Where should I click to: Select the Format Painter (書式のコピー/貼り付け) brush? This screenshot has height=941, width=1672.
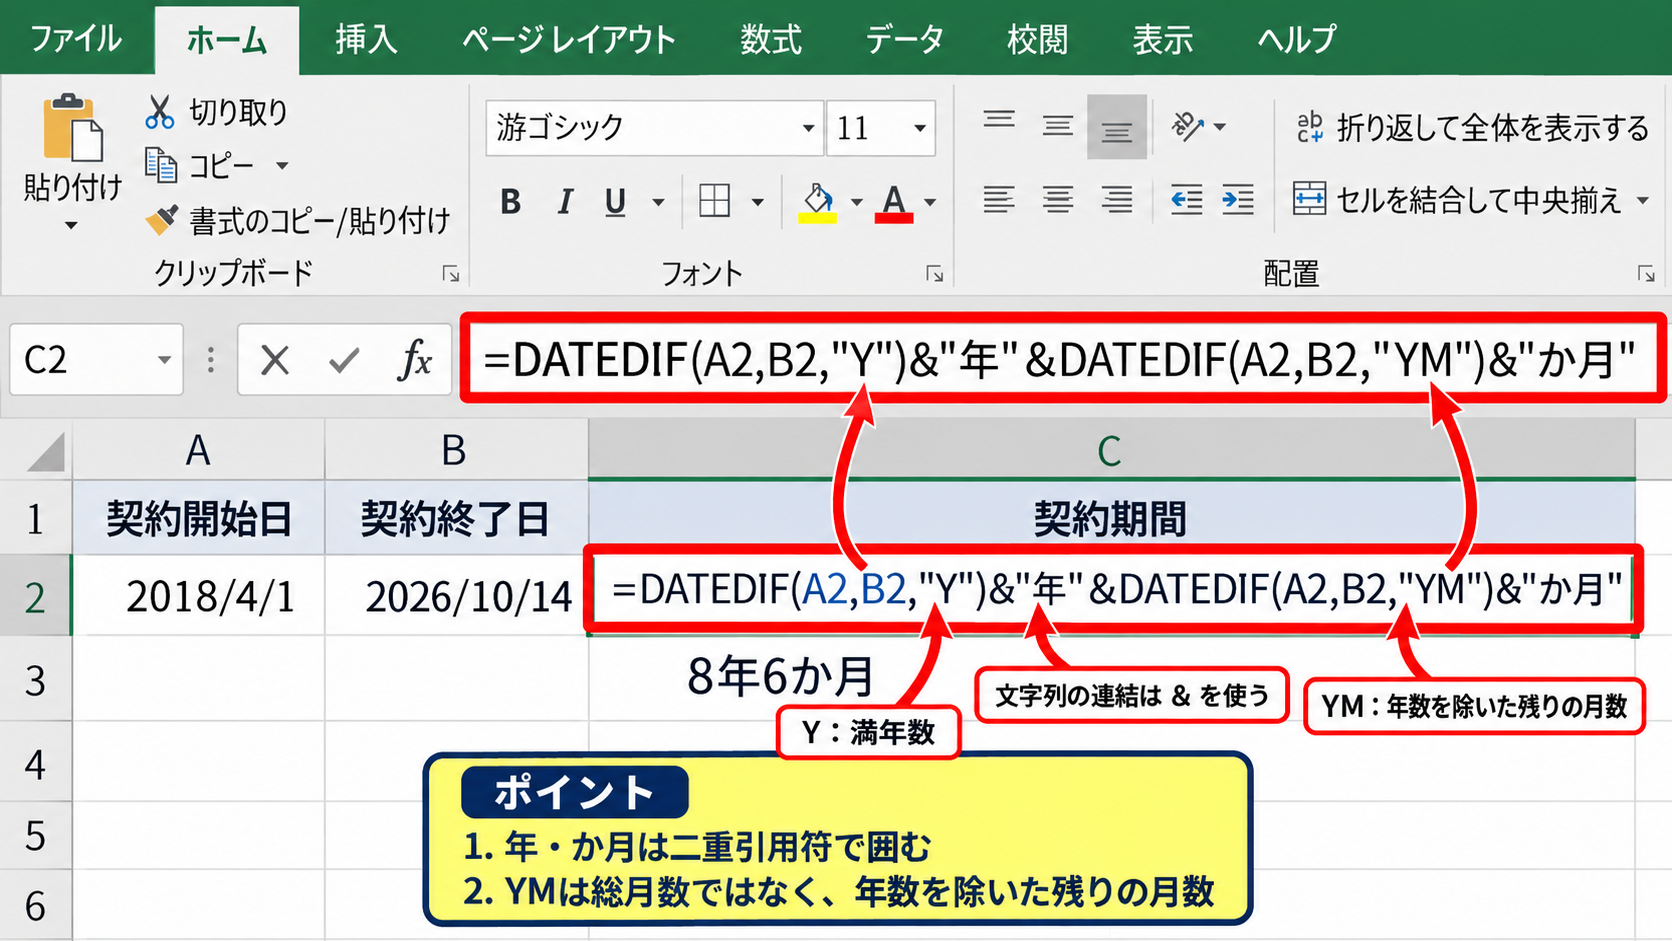pos(161,220)
